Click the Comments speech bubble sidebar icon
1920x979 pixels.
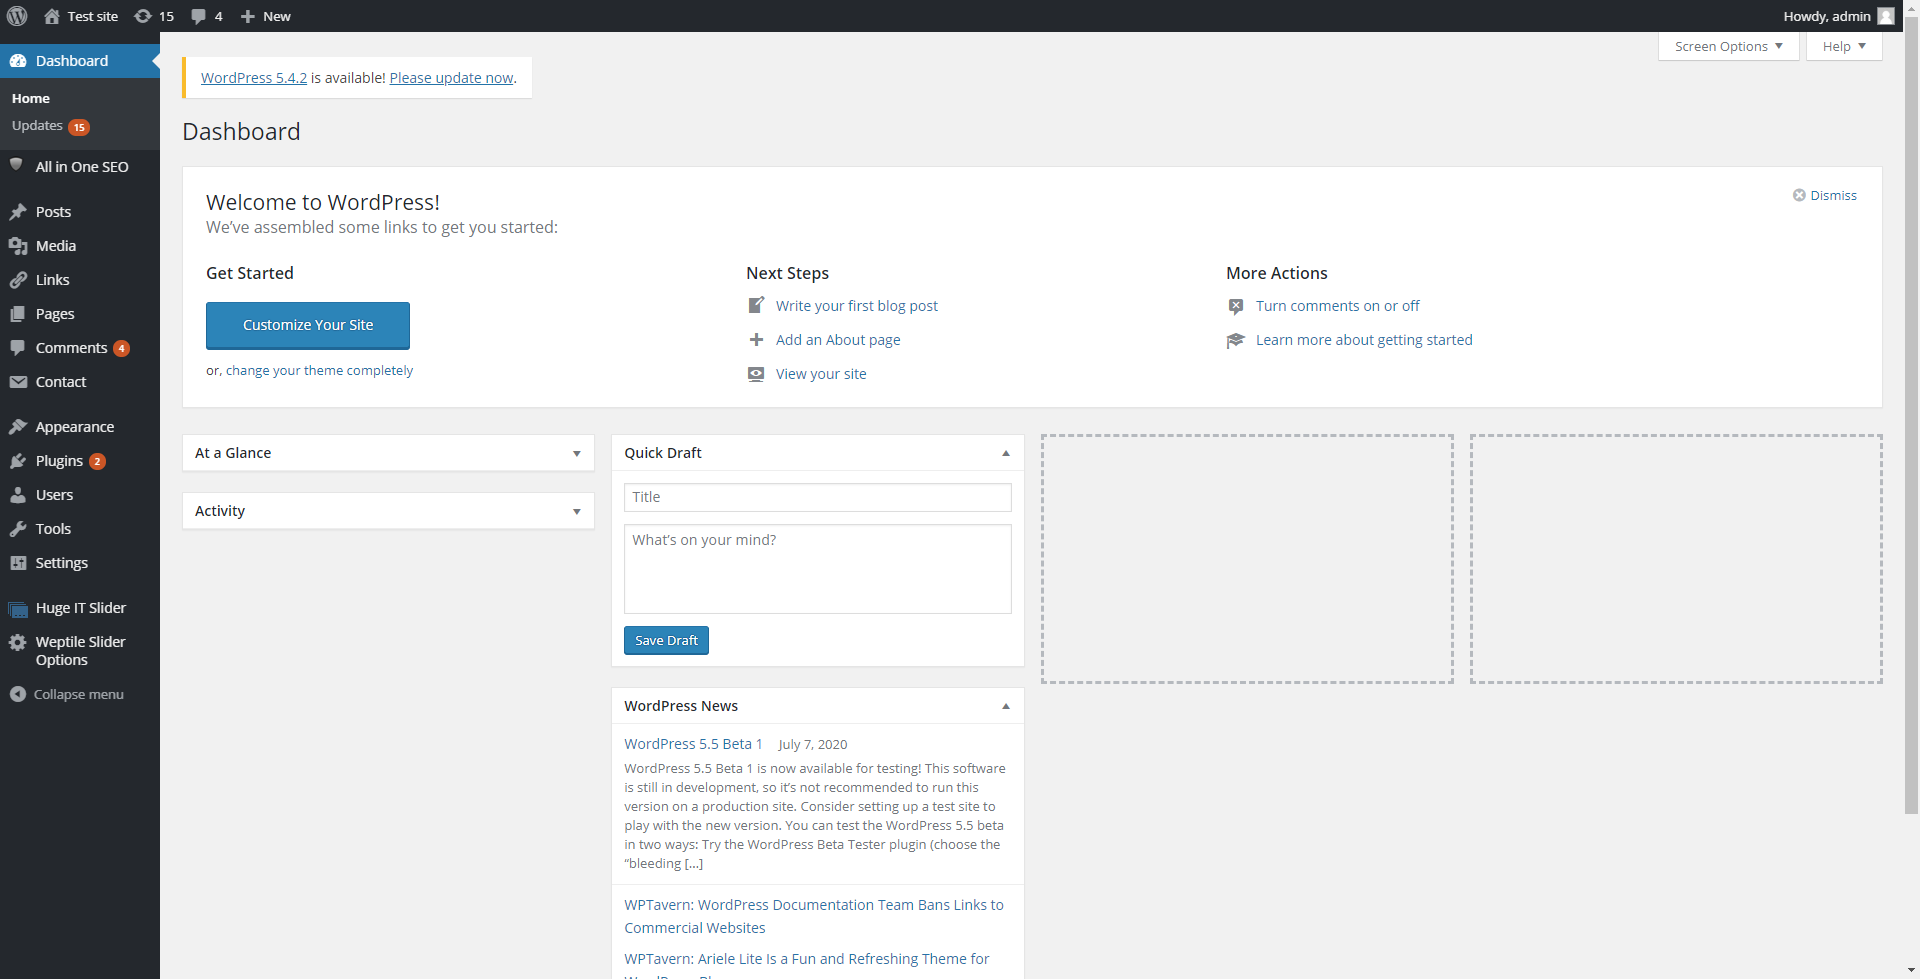(18, 348)
